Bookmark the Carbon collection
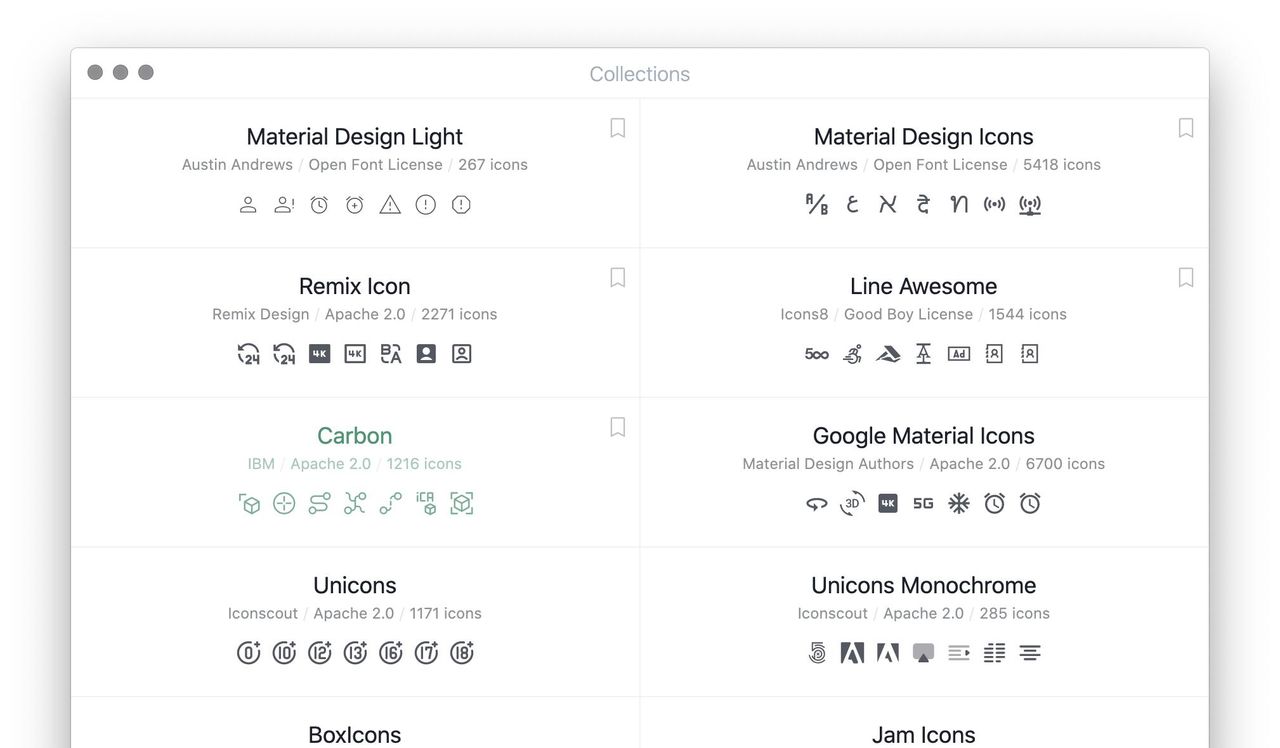Viewport: 1280px width, 748px height. (x=618, y=427)
